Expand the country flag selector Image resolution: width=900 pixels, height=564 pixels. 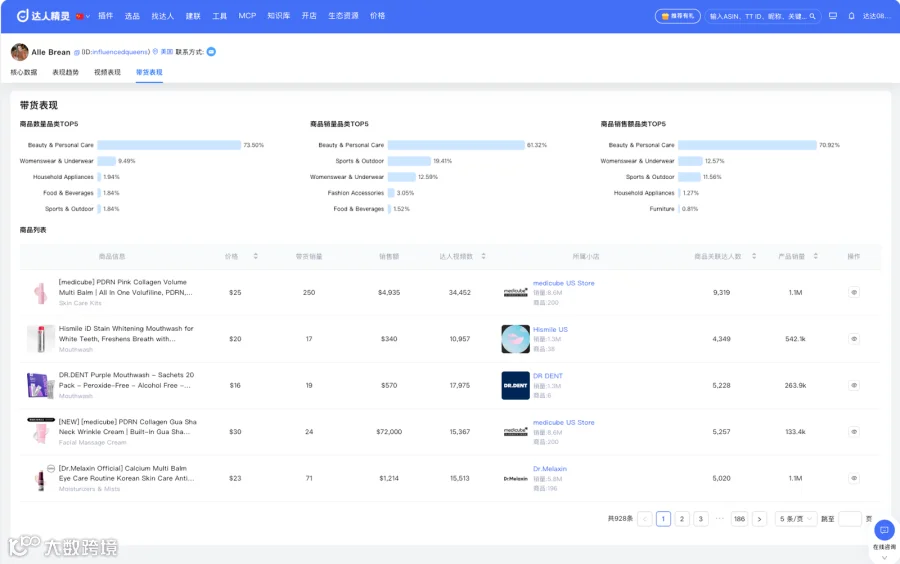point(83,16)
